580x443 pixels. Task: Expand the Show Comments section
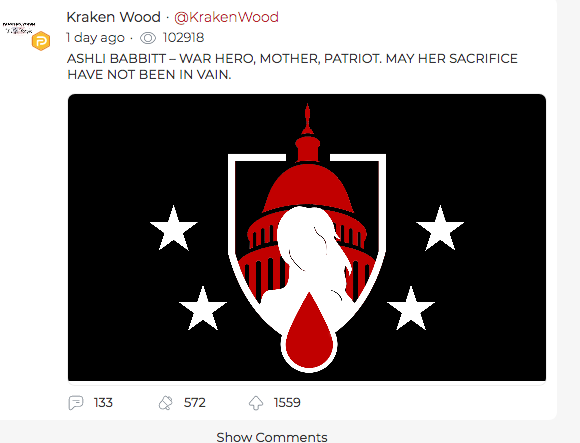click(x=272, y=437)
